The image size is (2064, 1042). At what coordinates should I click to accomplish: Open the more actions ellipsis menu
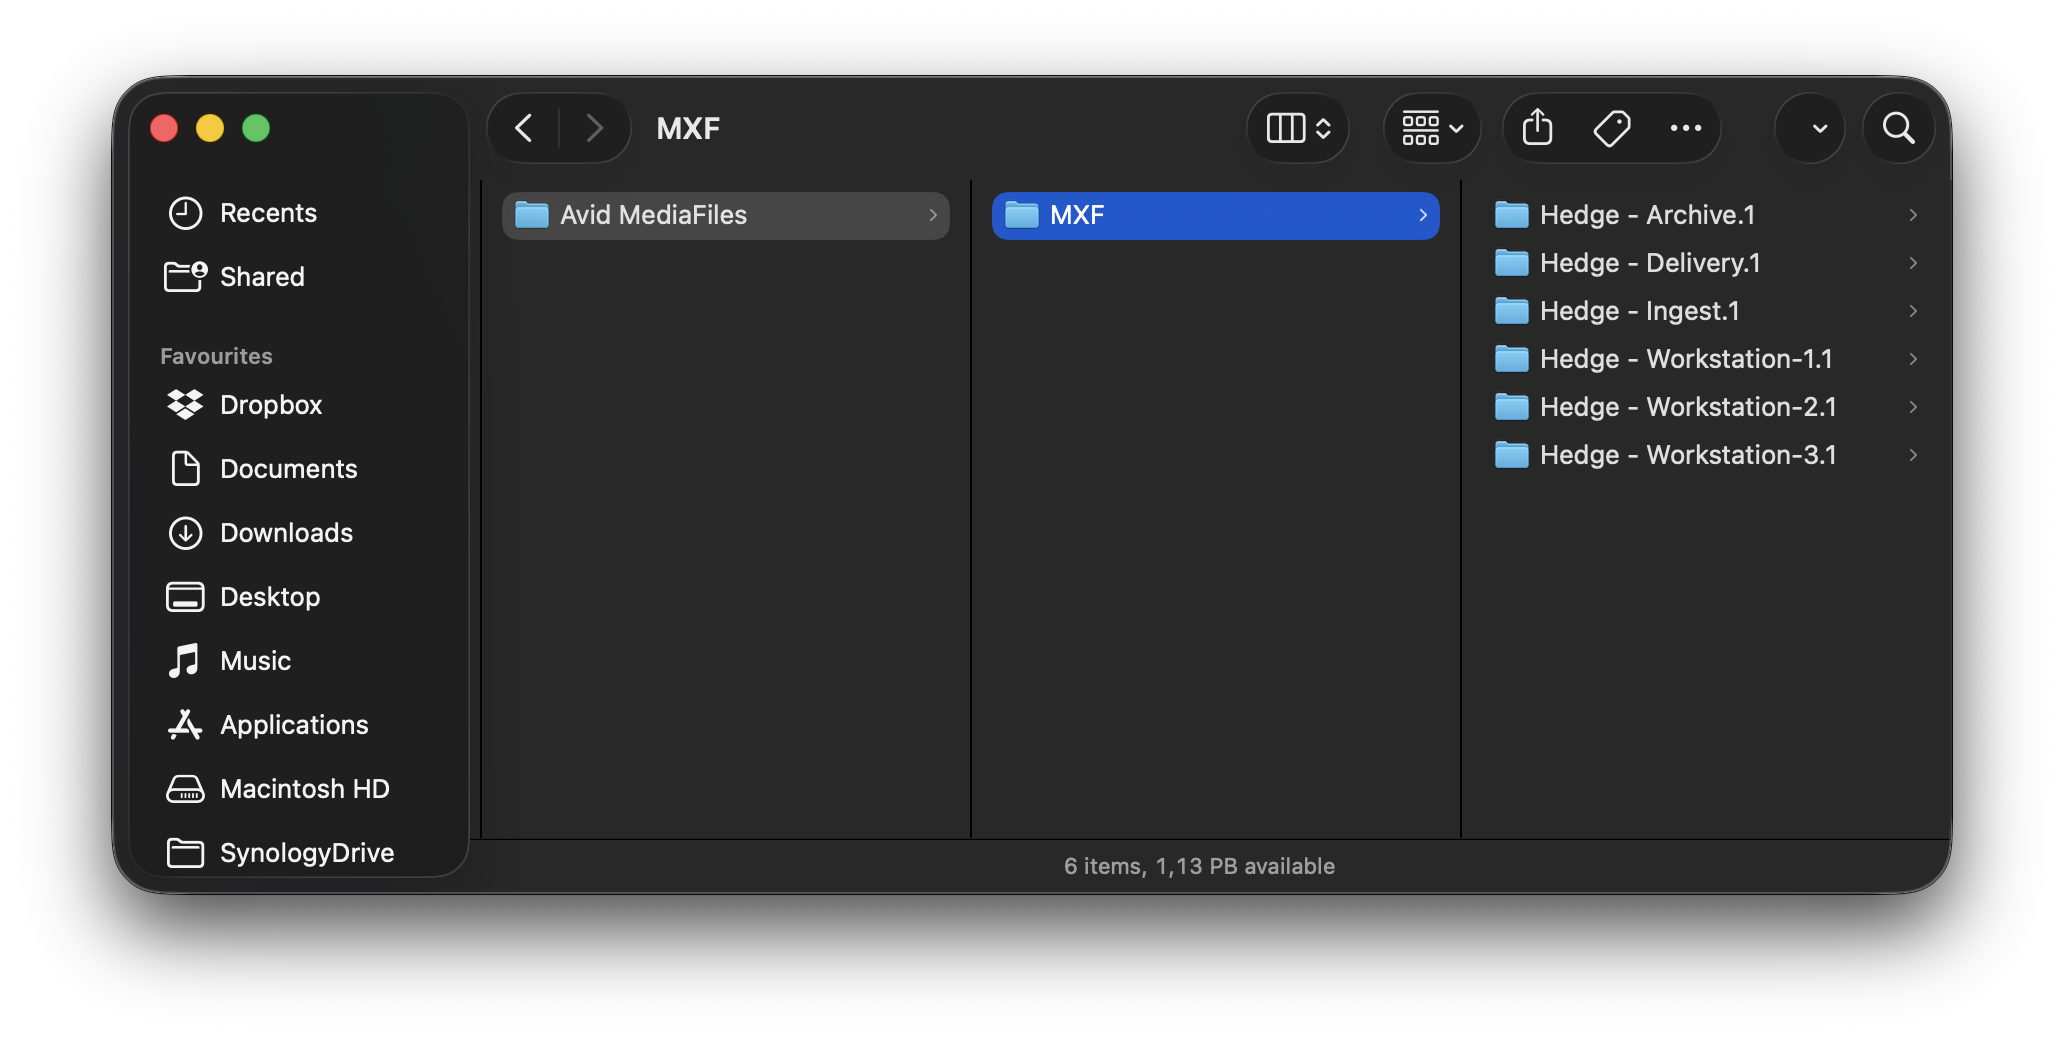[x=1685, y=128]
